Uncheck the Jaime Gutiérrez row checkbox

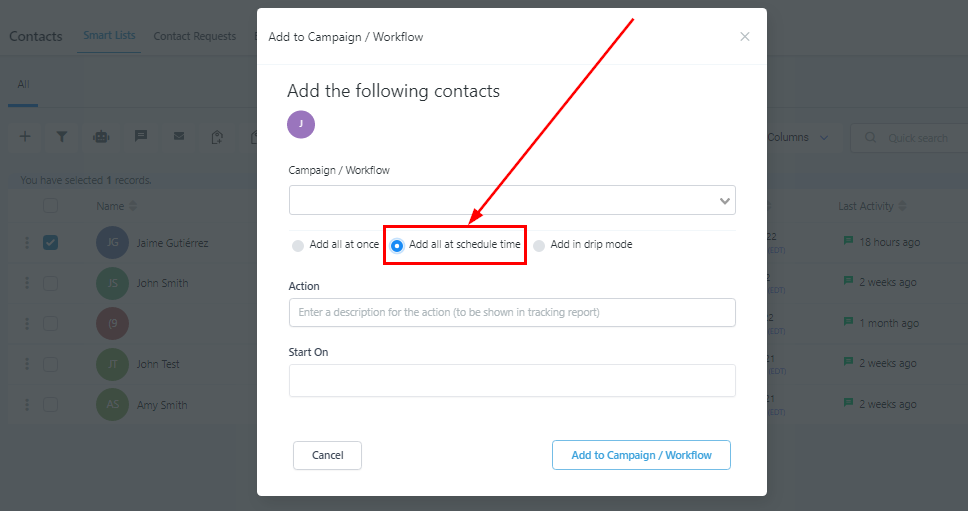[x=51, y=242]
